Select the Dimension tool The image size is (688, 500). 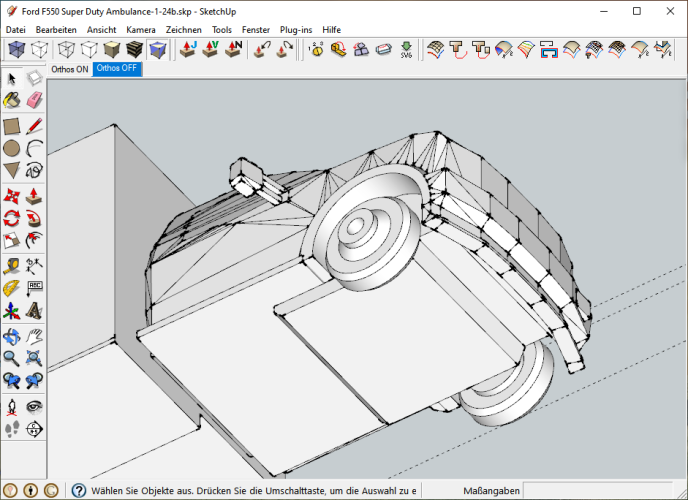pyautogui.click(x=34, y=266)
